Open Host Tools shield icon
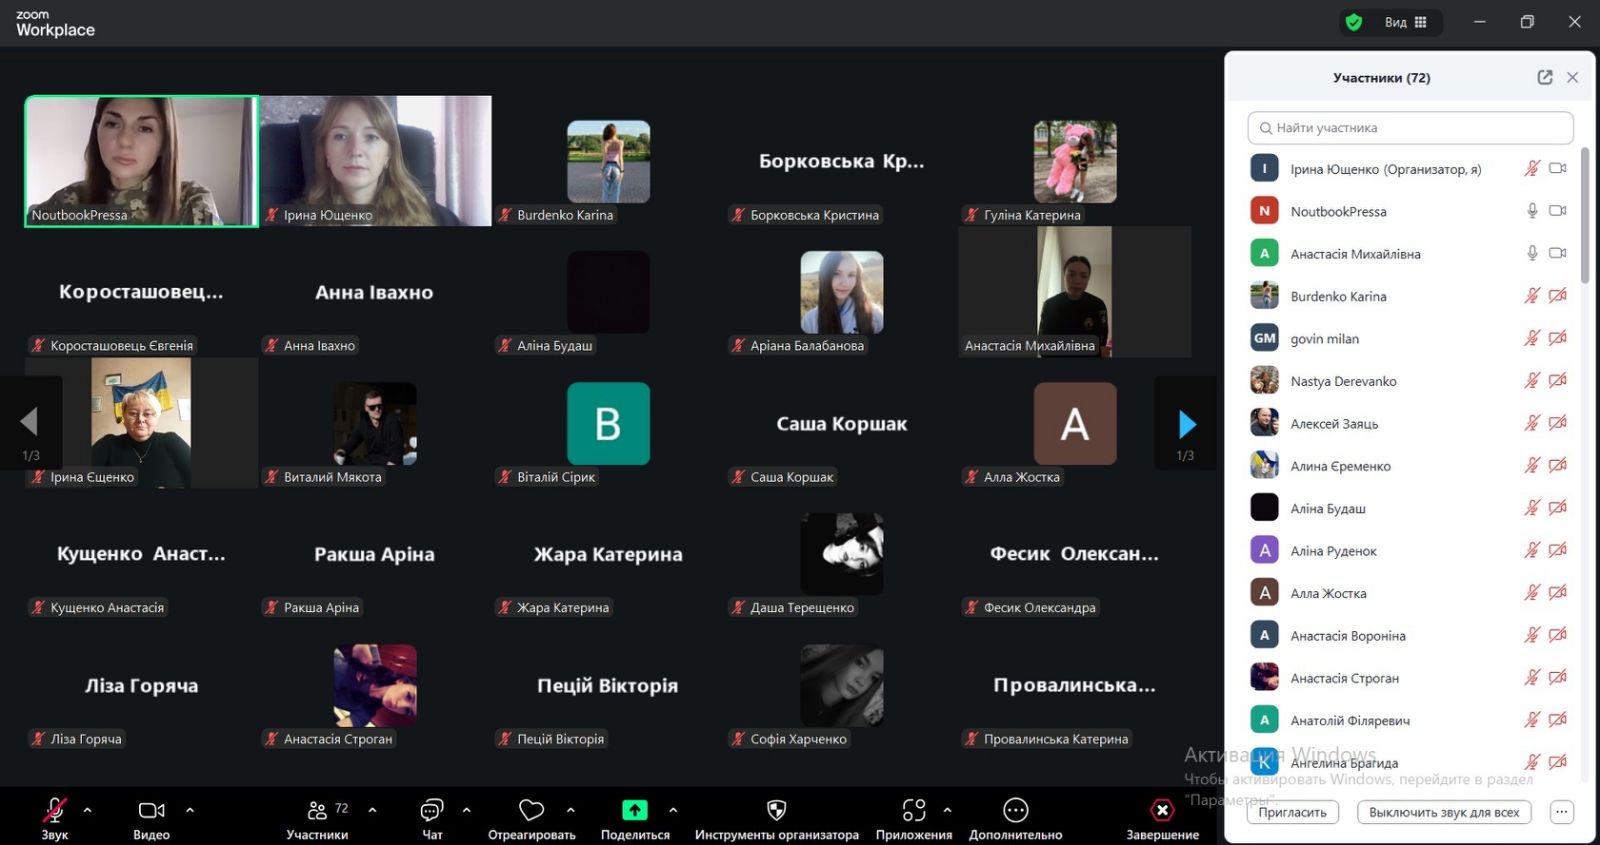This screenshot has height=845, width=1600. [x=776, y=811]
